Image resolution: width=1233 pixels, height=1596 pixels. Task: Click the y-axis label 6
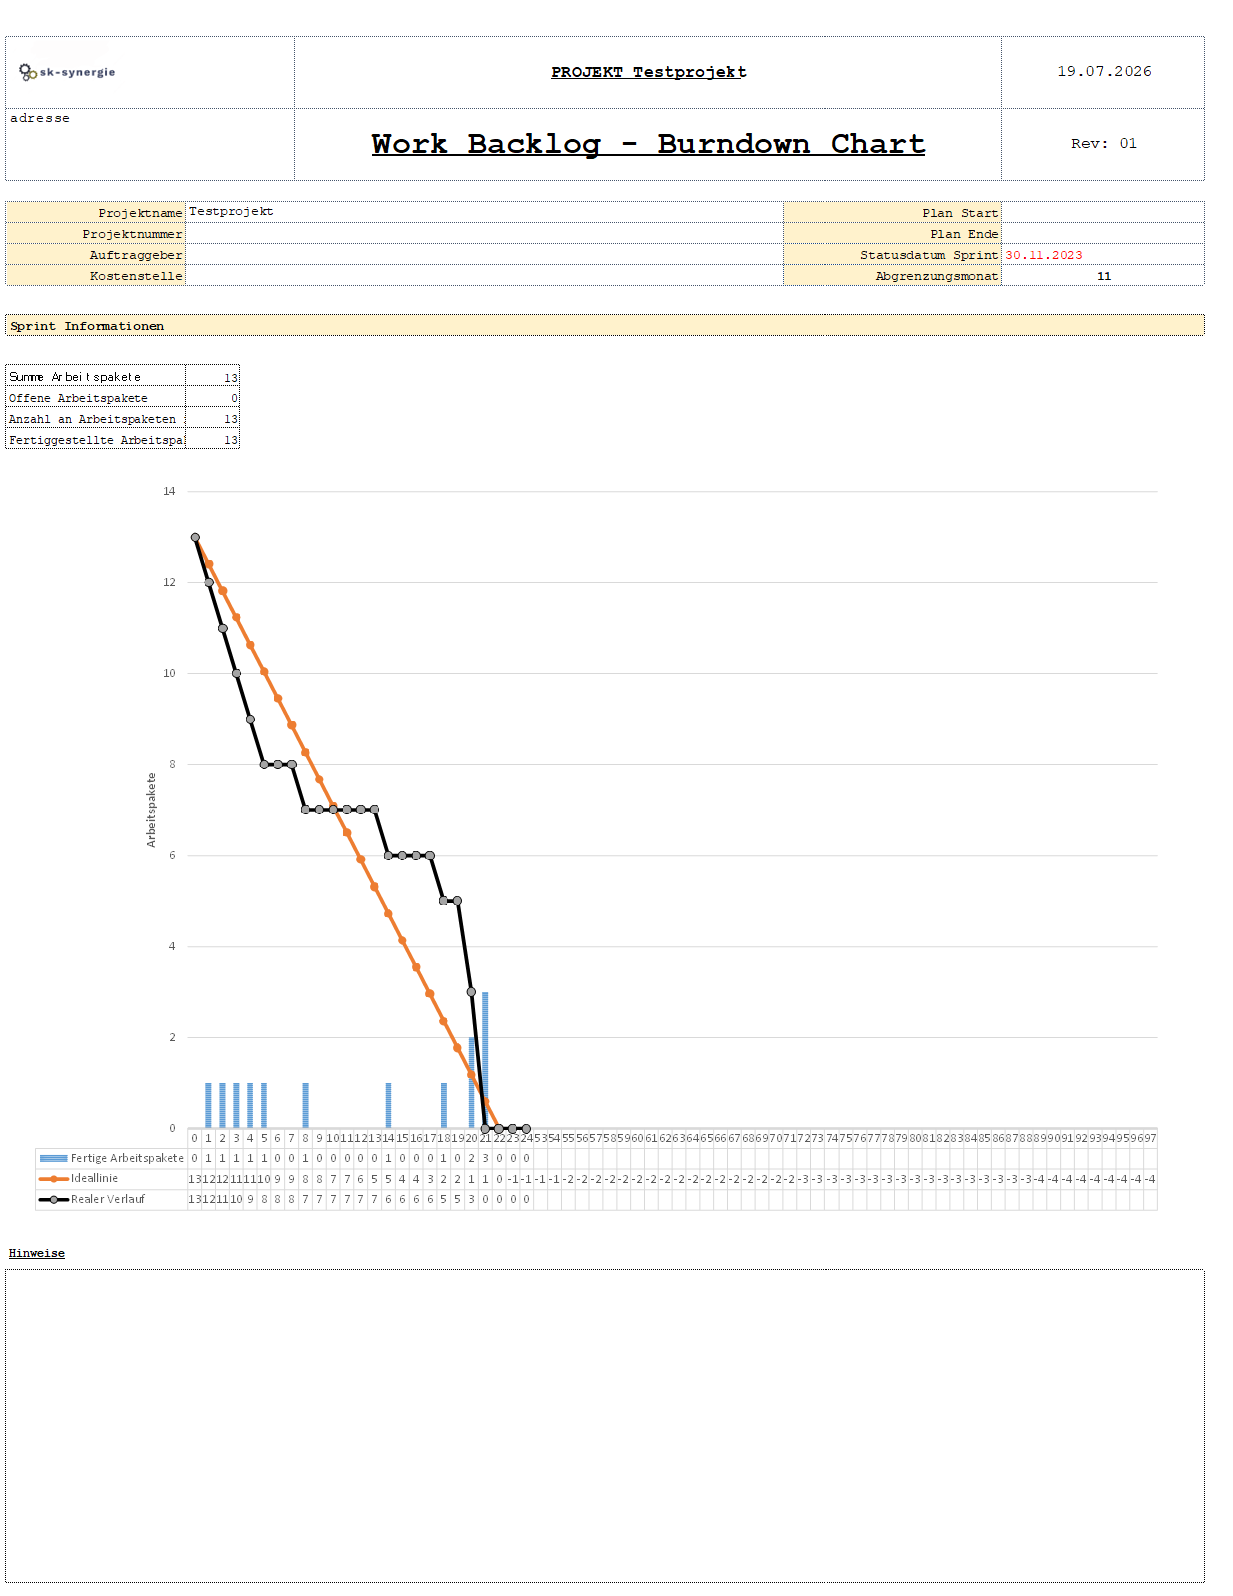click(172, 855)
